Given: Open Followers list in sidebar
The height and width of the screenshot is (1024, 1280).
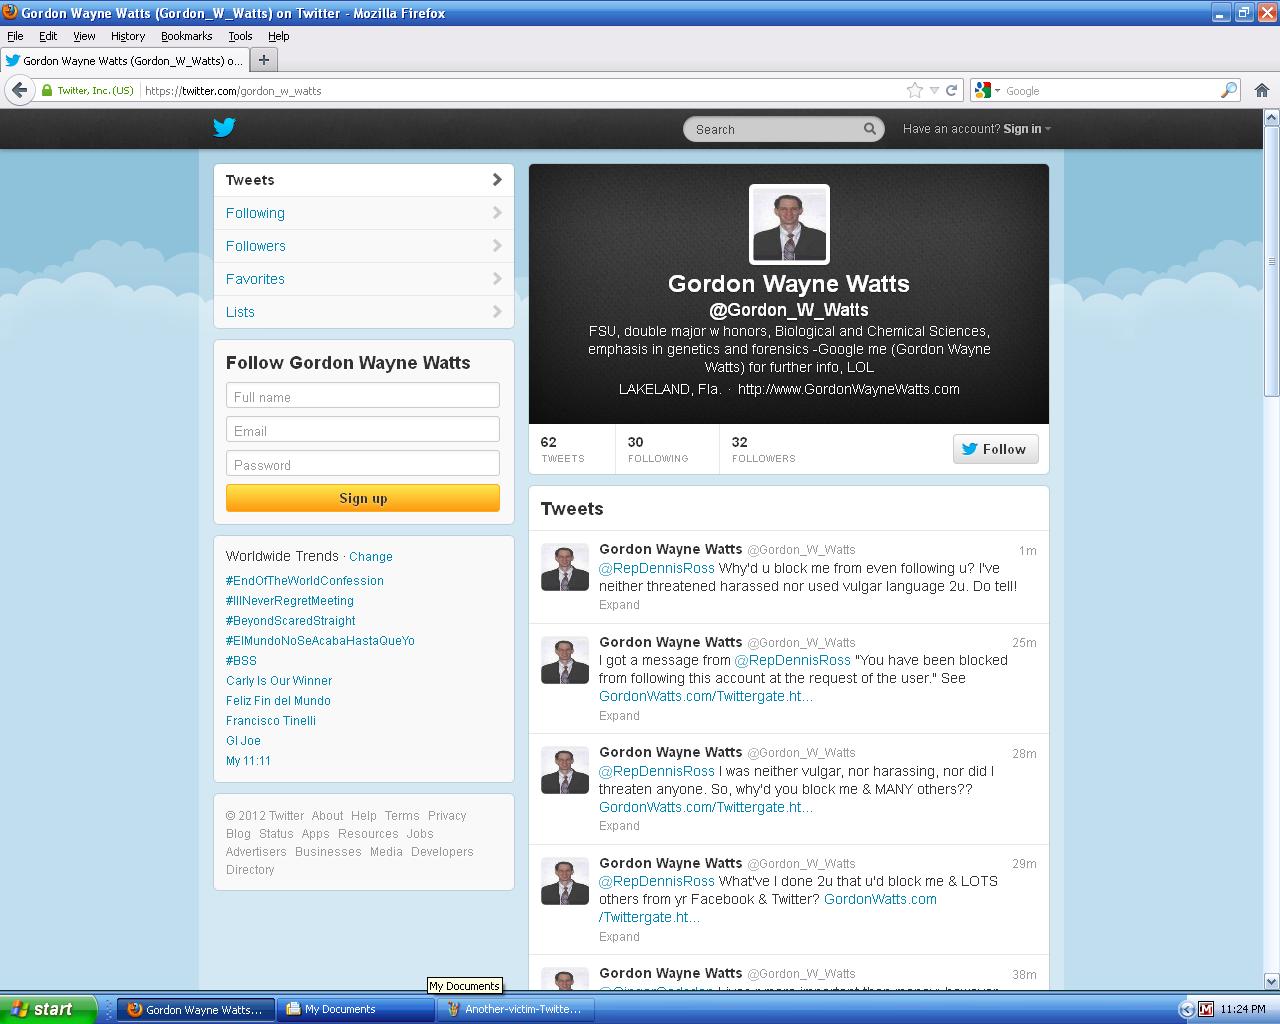Looking at the screenshot, I should point(364,246).
